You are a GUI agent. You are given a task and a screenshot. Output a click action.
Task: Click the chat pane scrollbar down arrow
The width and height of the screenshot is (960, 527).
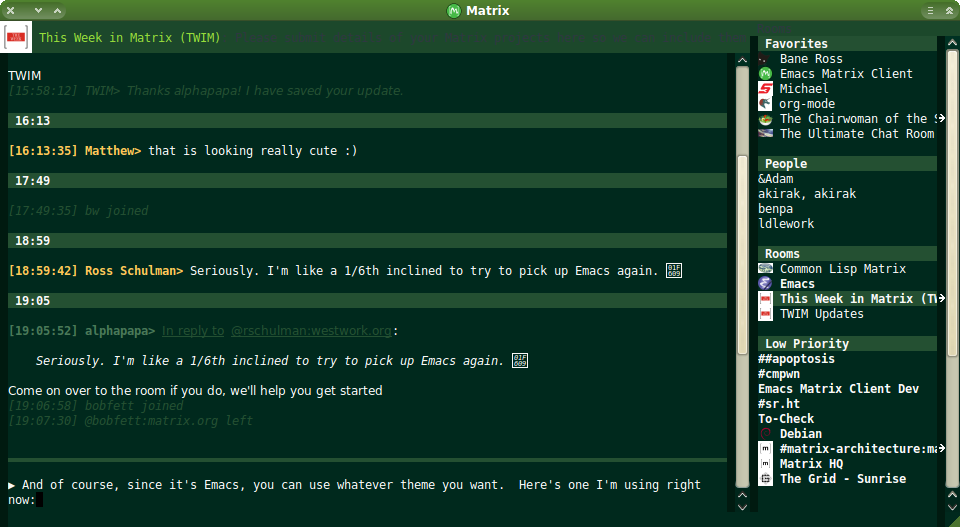[742, 507]
